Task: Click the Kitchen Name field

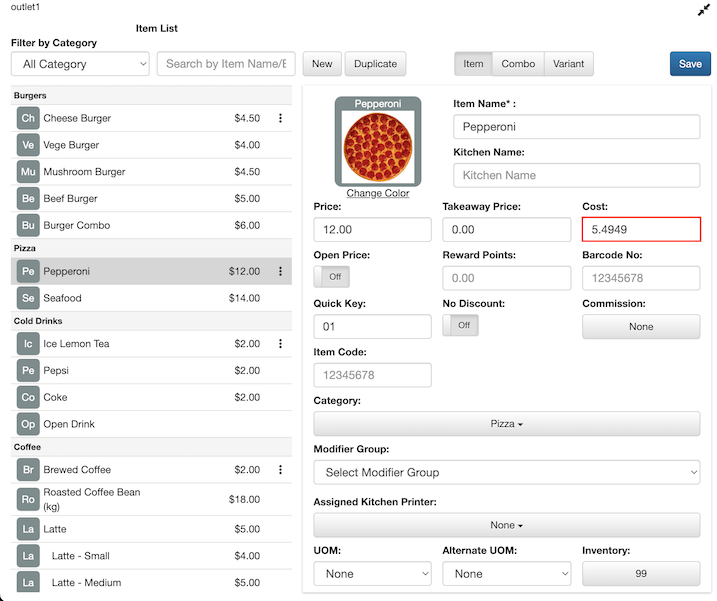Action: pos(577,175)
